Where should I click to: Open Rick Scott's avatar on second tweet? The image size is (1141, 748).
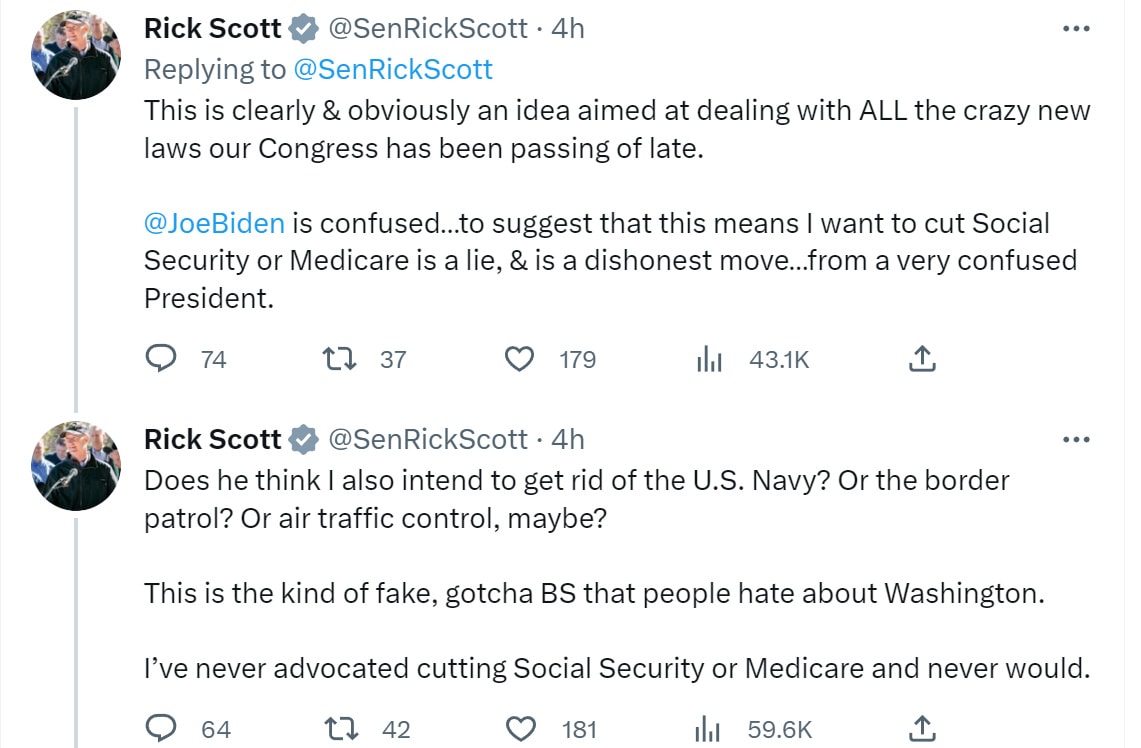(76, 466)
